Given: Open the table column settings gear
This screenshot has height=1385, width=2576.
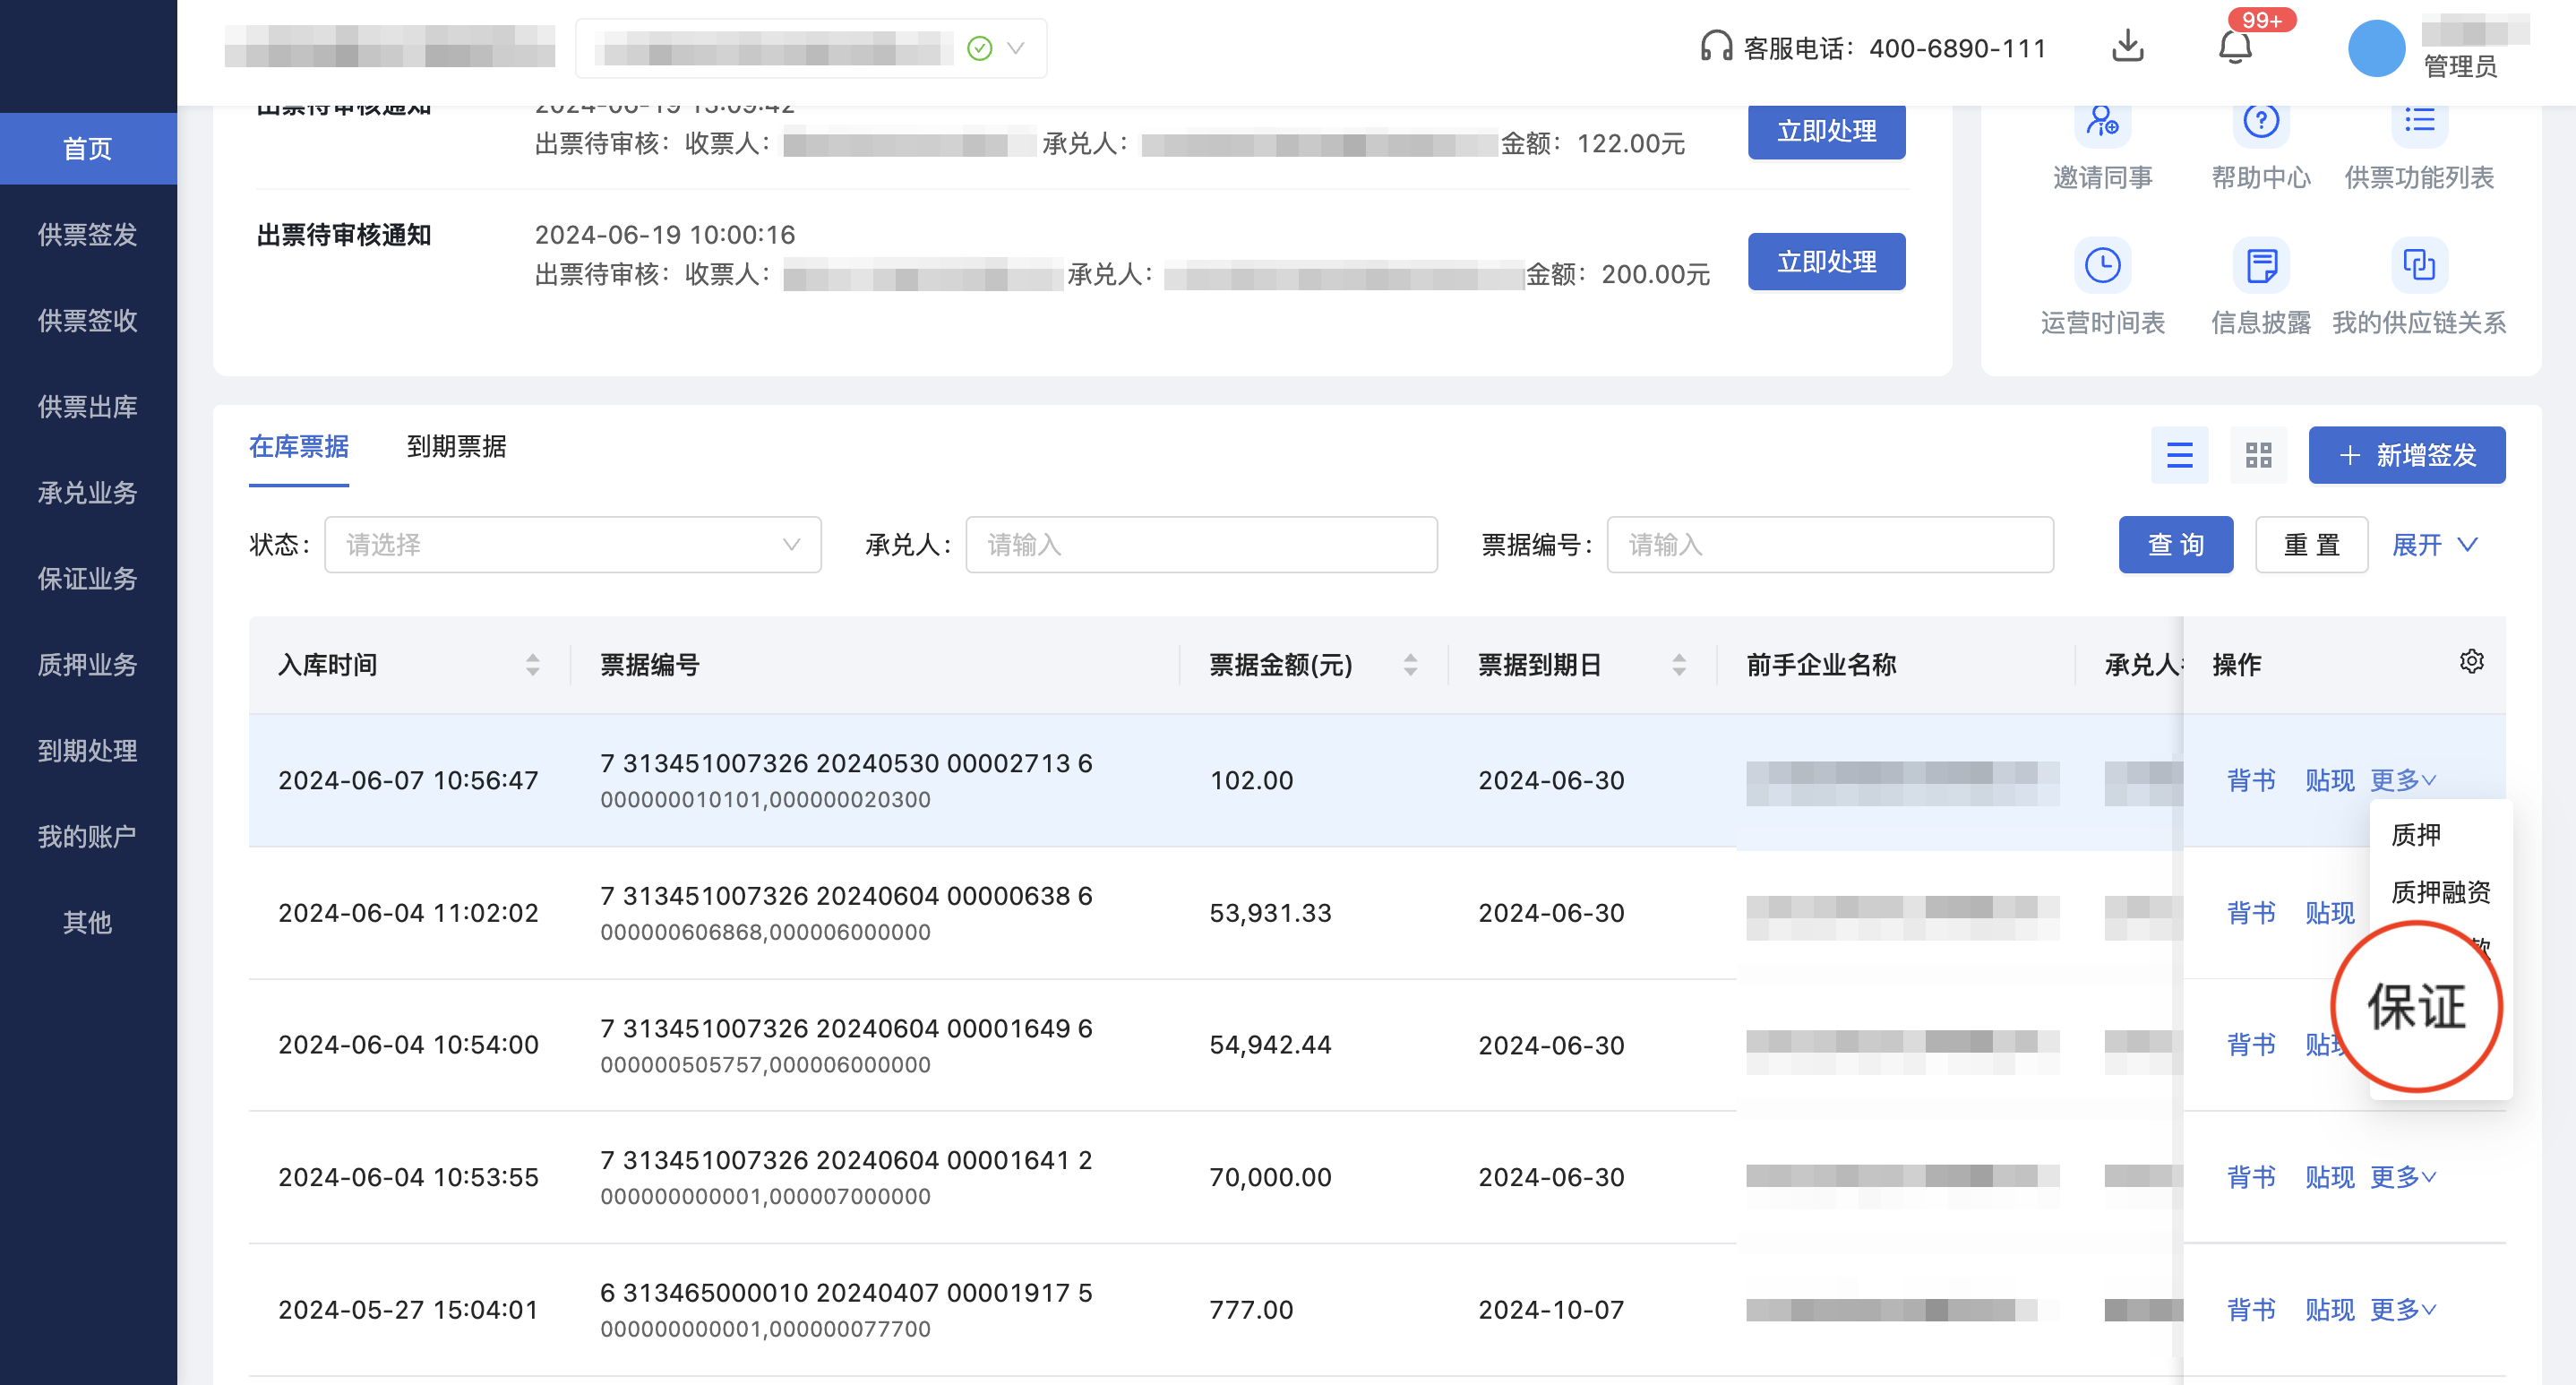Looking at the screenshot, I should click(2472, 661).
